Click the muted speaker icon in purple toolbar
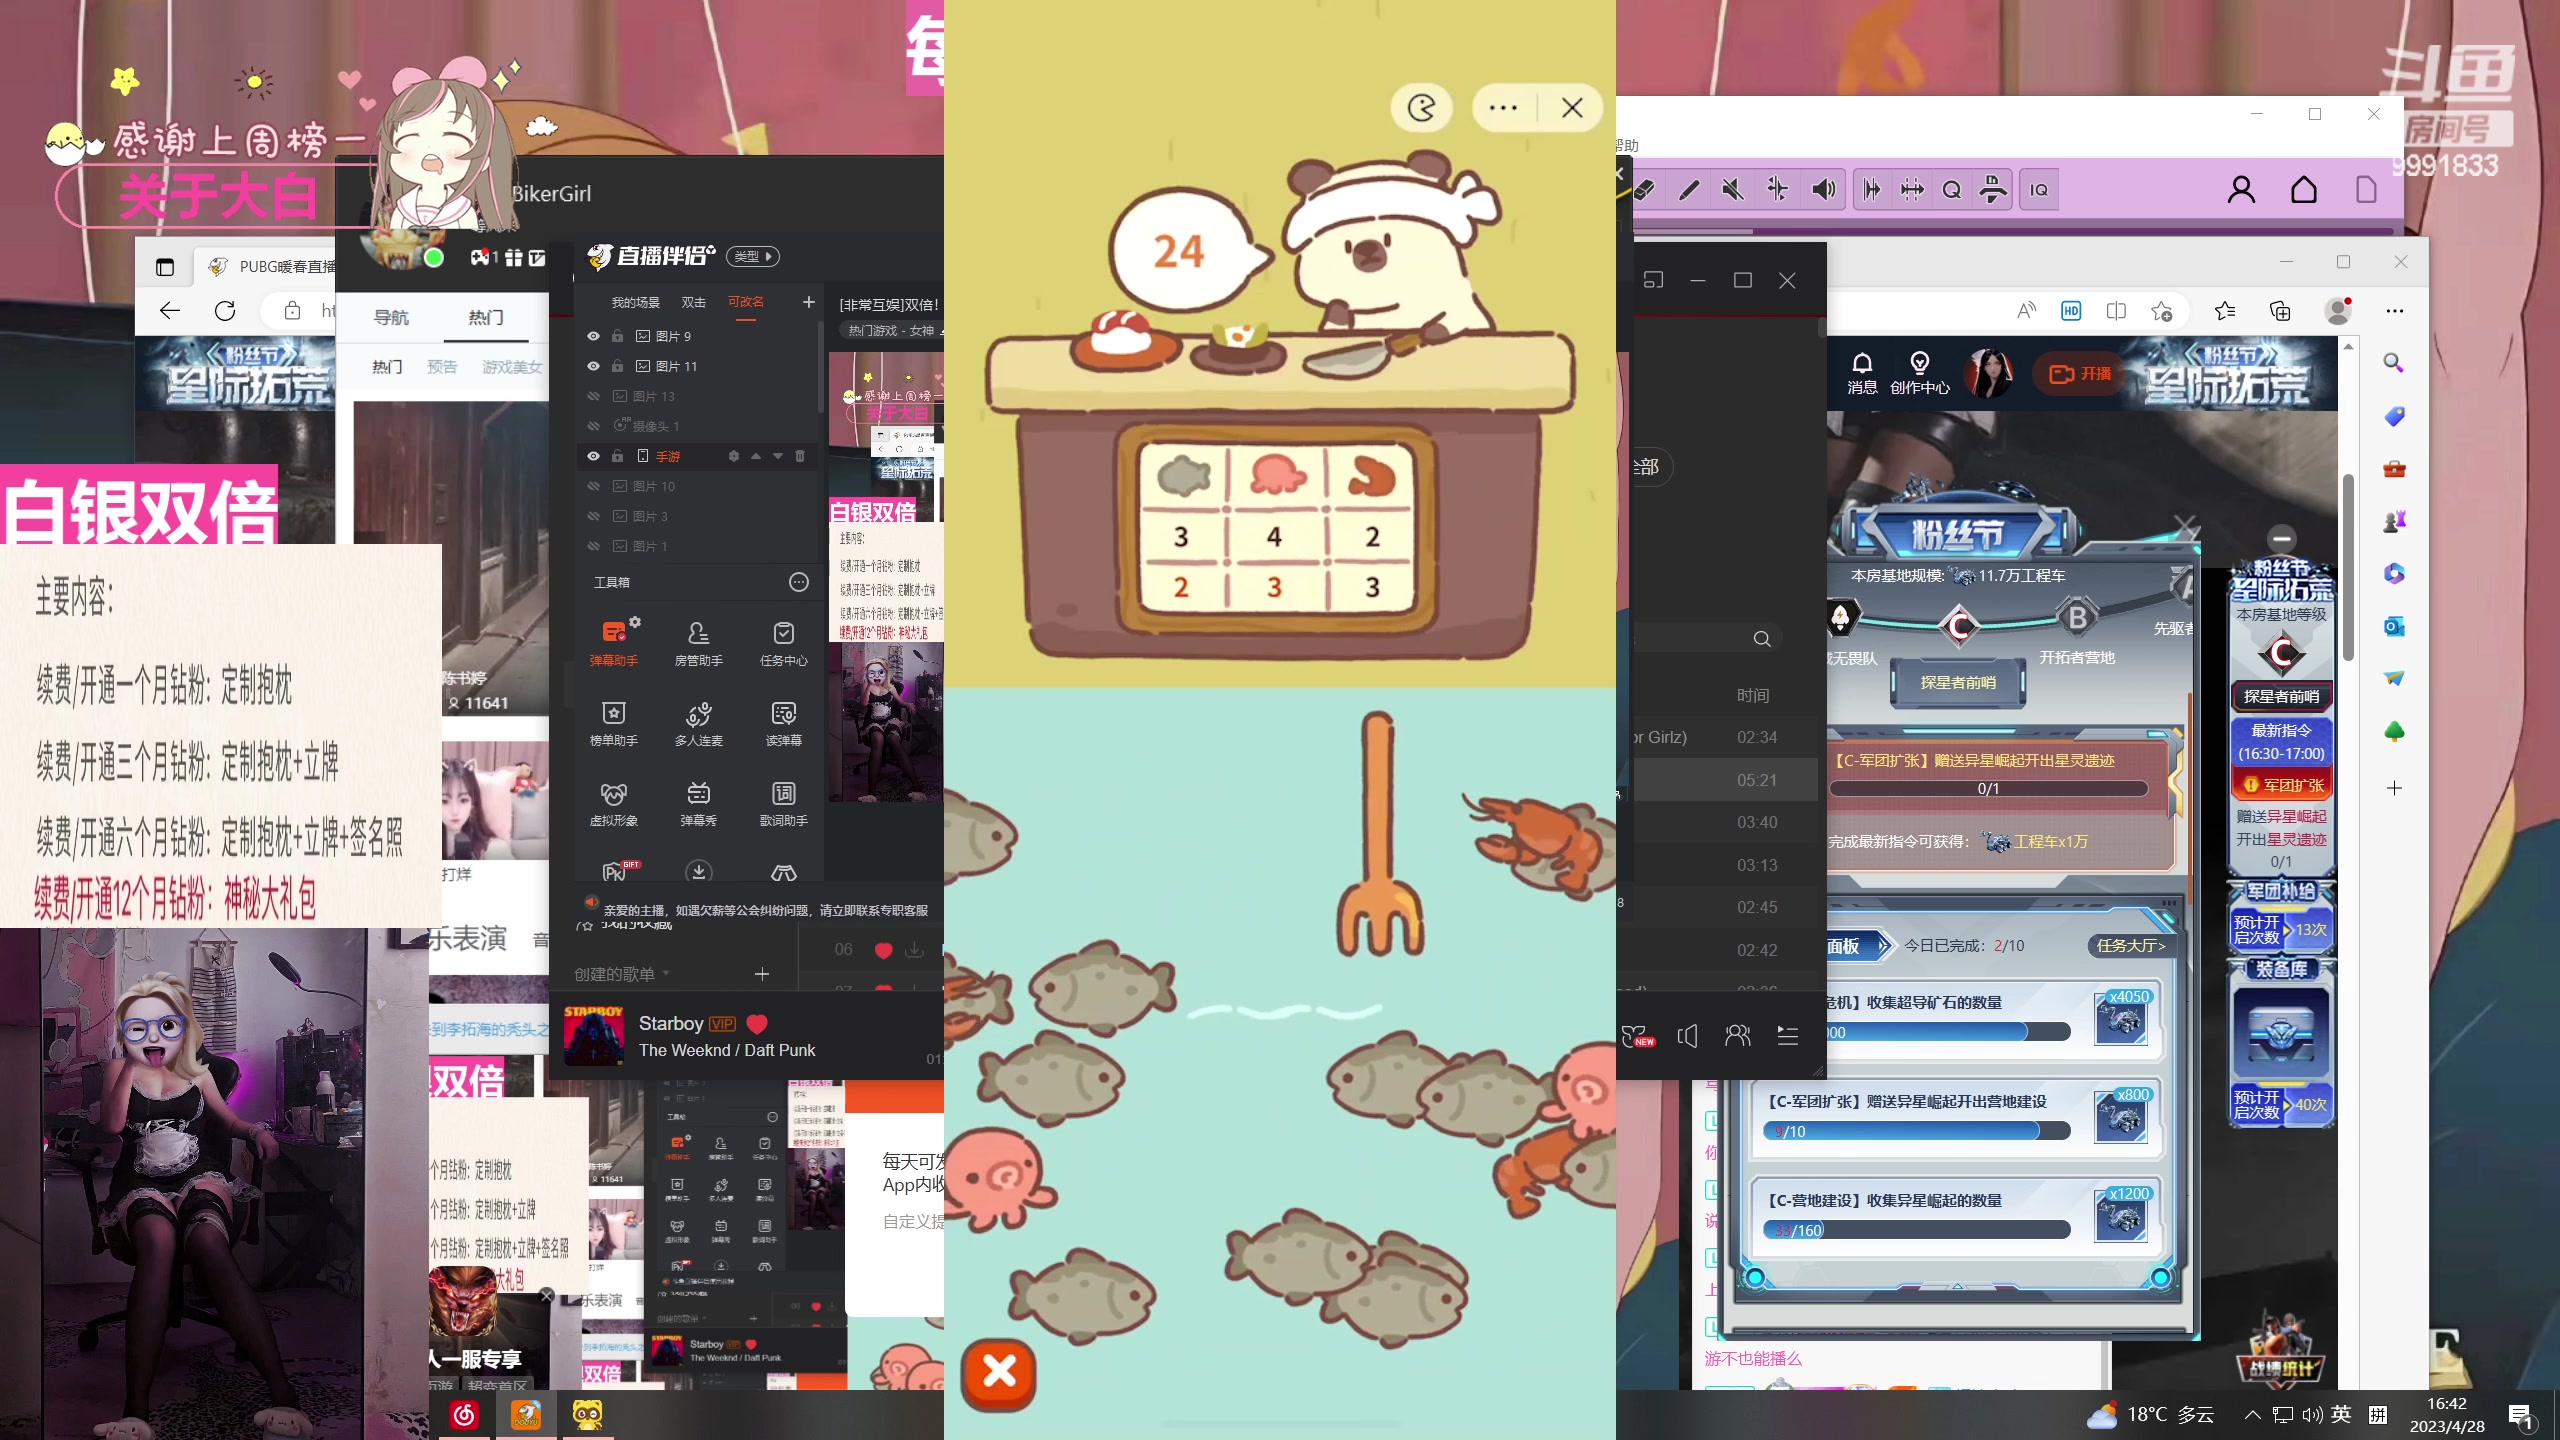 tap(1733, 190)
